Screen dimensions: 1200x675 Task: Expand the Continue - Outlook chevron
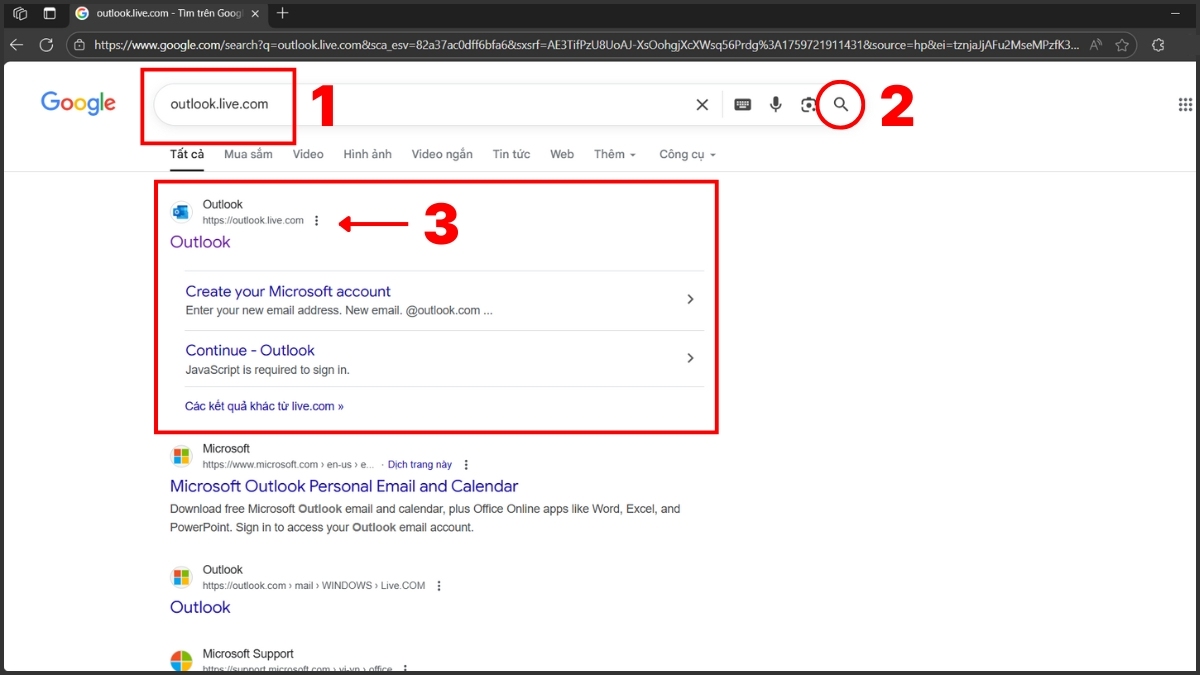[x=690, y=358]
